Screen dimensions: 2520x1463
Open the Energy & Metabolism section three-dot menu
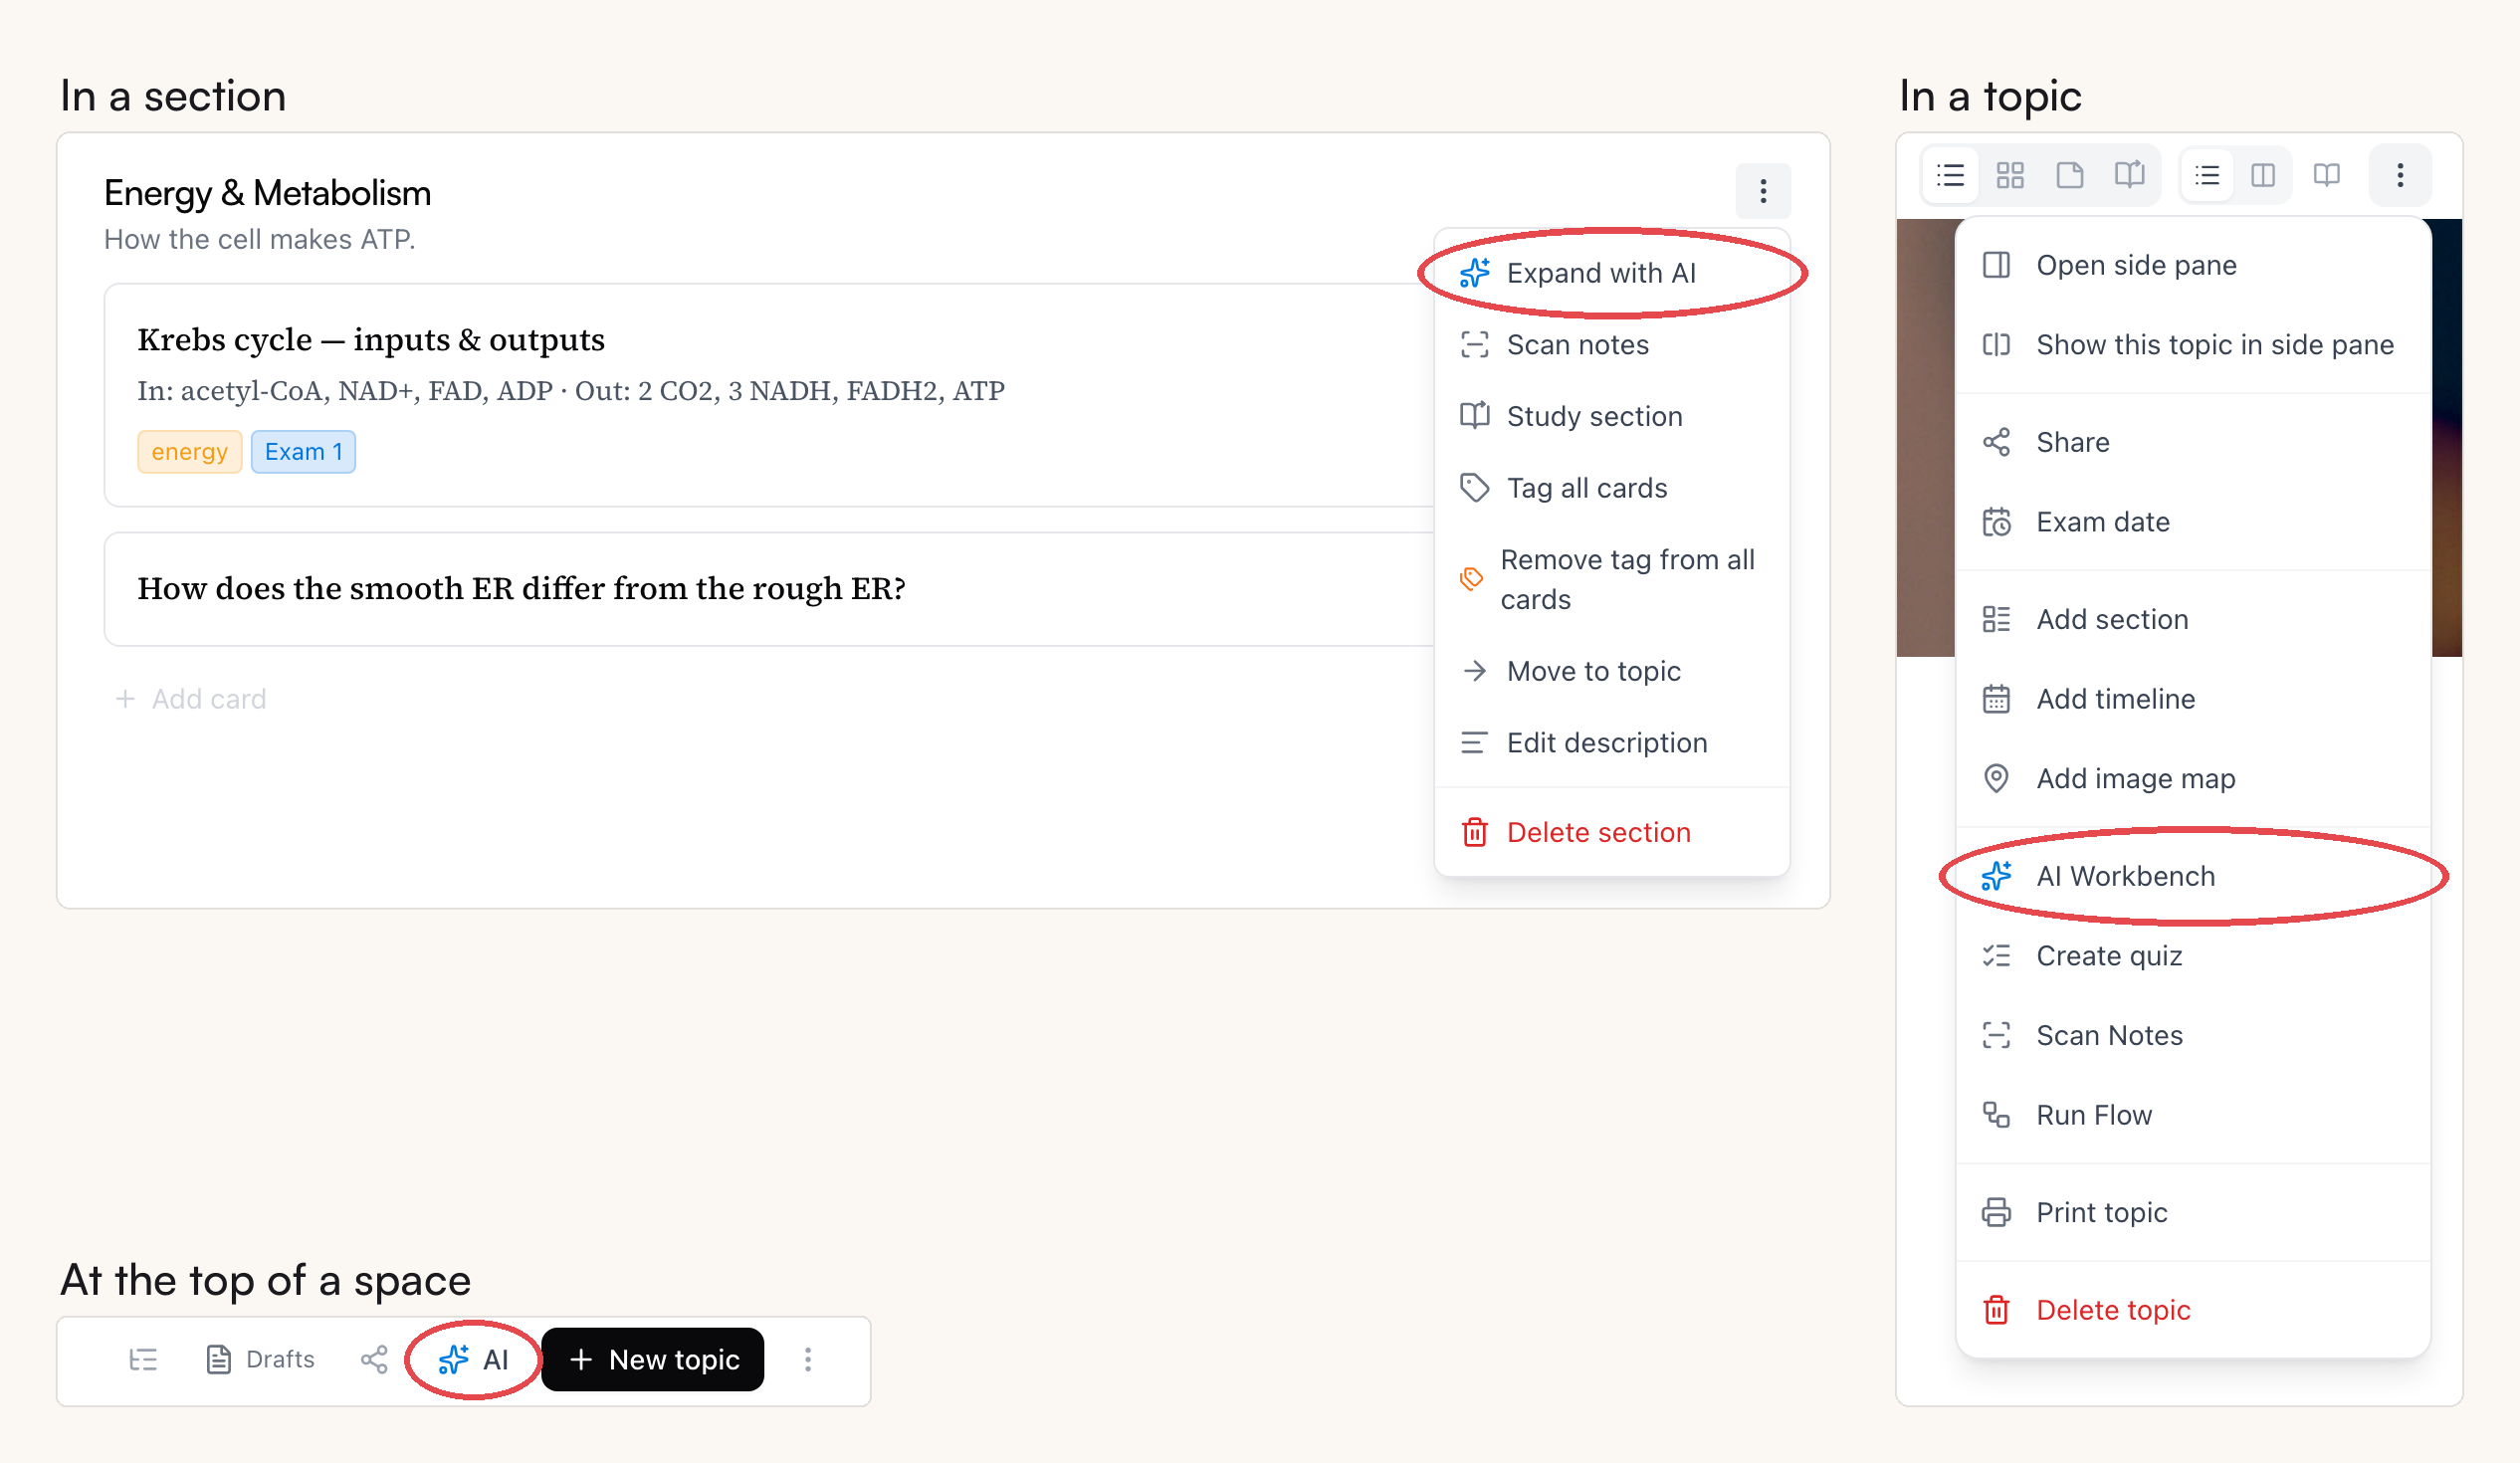tap(1763, 190)
